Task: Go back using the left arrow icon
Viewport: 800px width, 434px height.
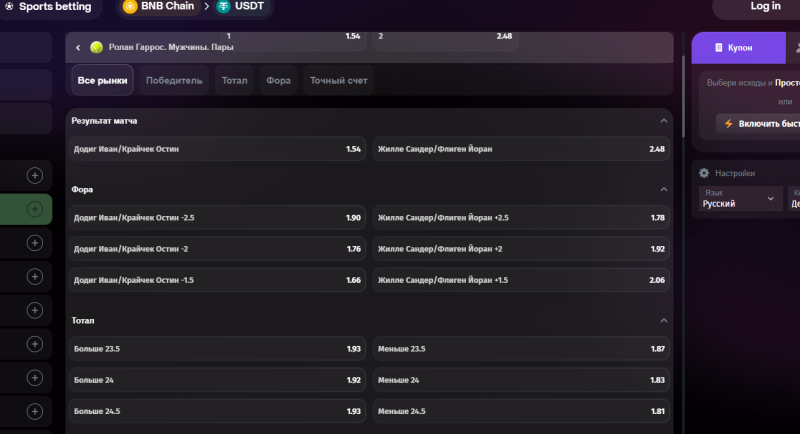Action: pos(78,47)
